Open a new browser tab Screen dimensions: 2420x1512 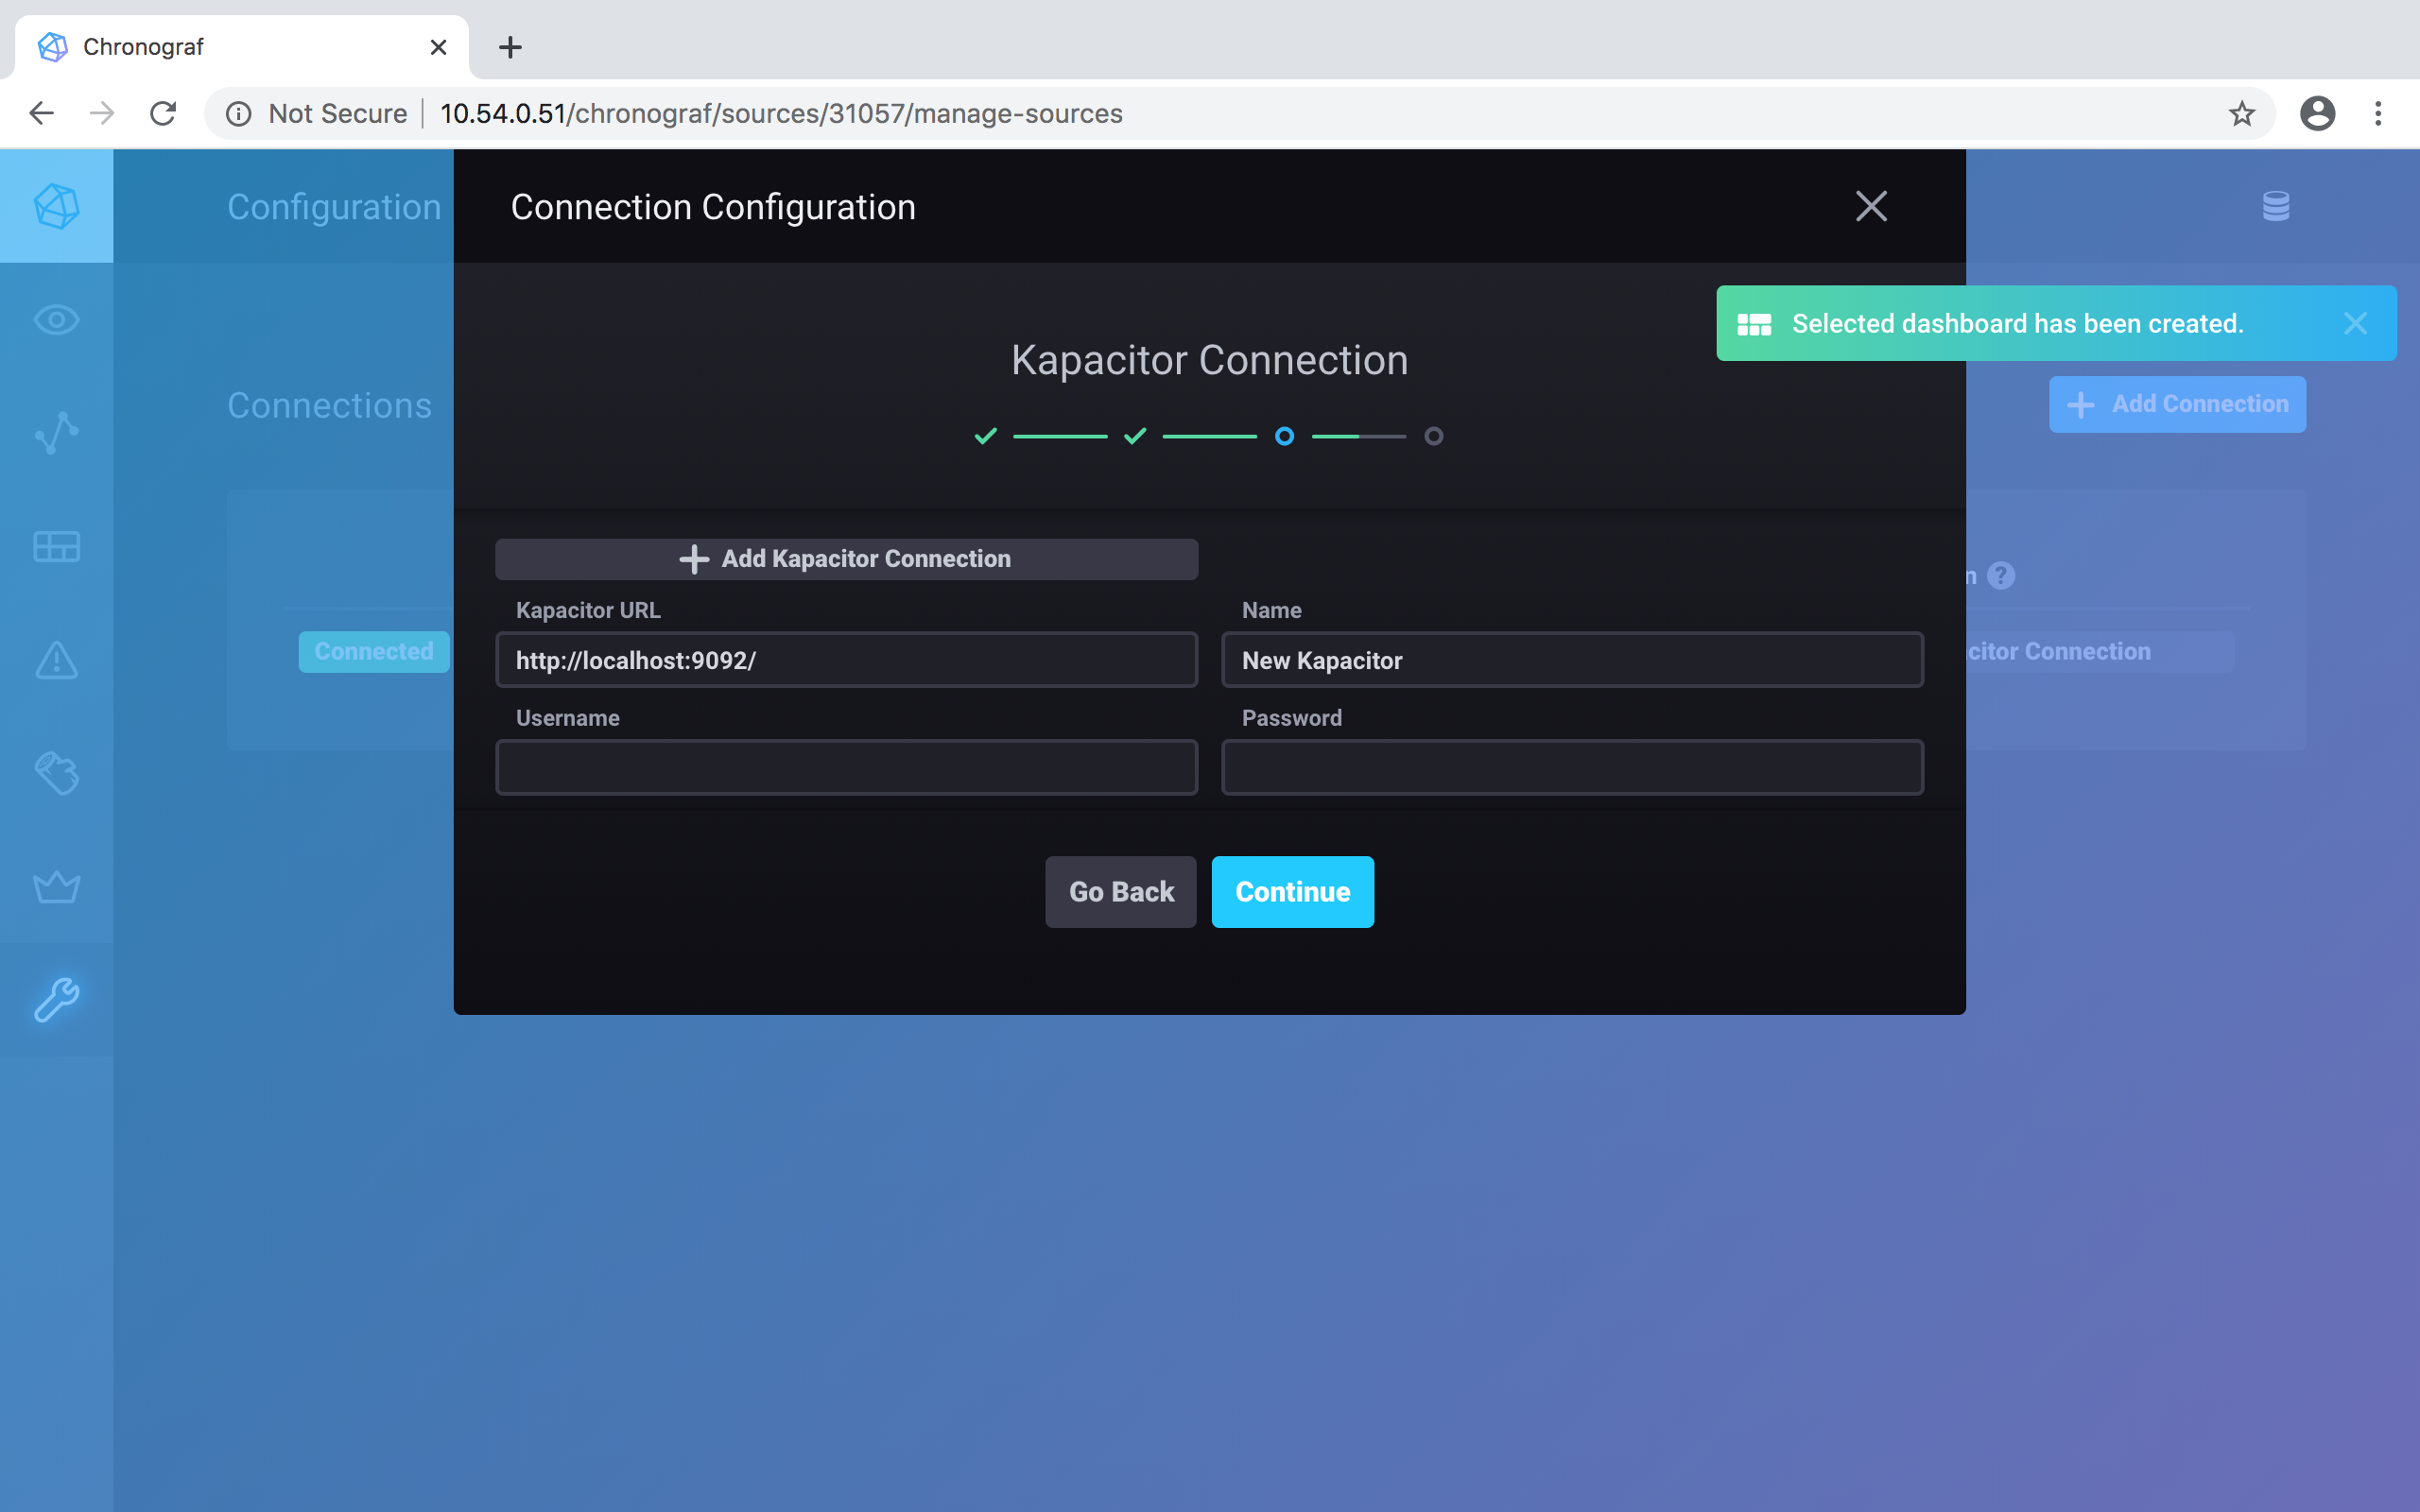(510, 47)
